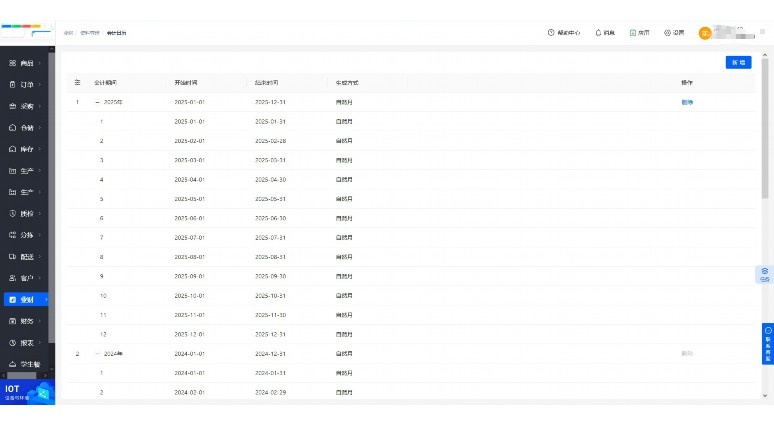The width and height of the screenshot is (774, 425).
Task: Click the logo at the top left
Action: tap(27, 32)
